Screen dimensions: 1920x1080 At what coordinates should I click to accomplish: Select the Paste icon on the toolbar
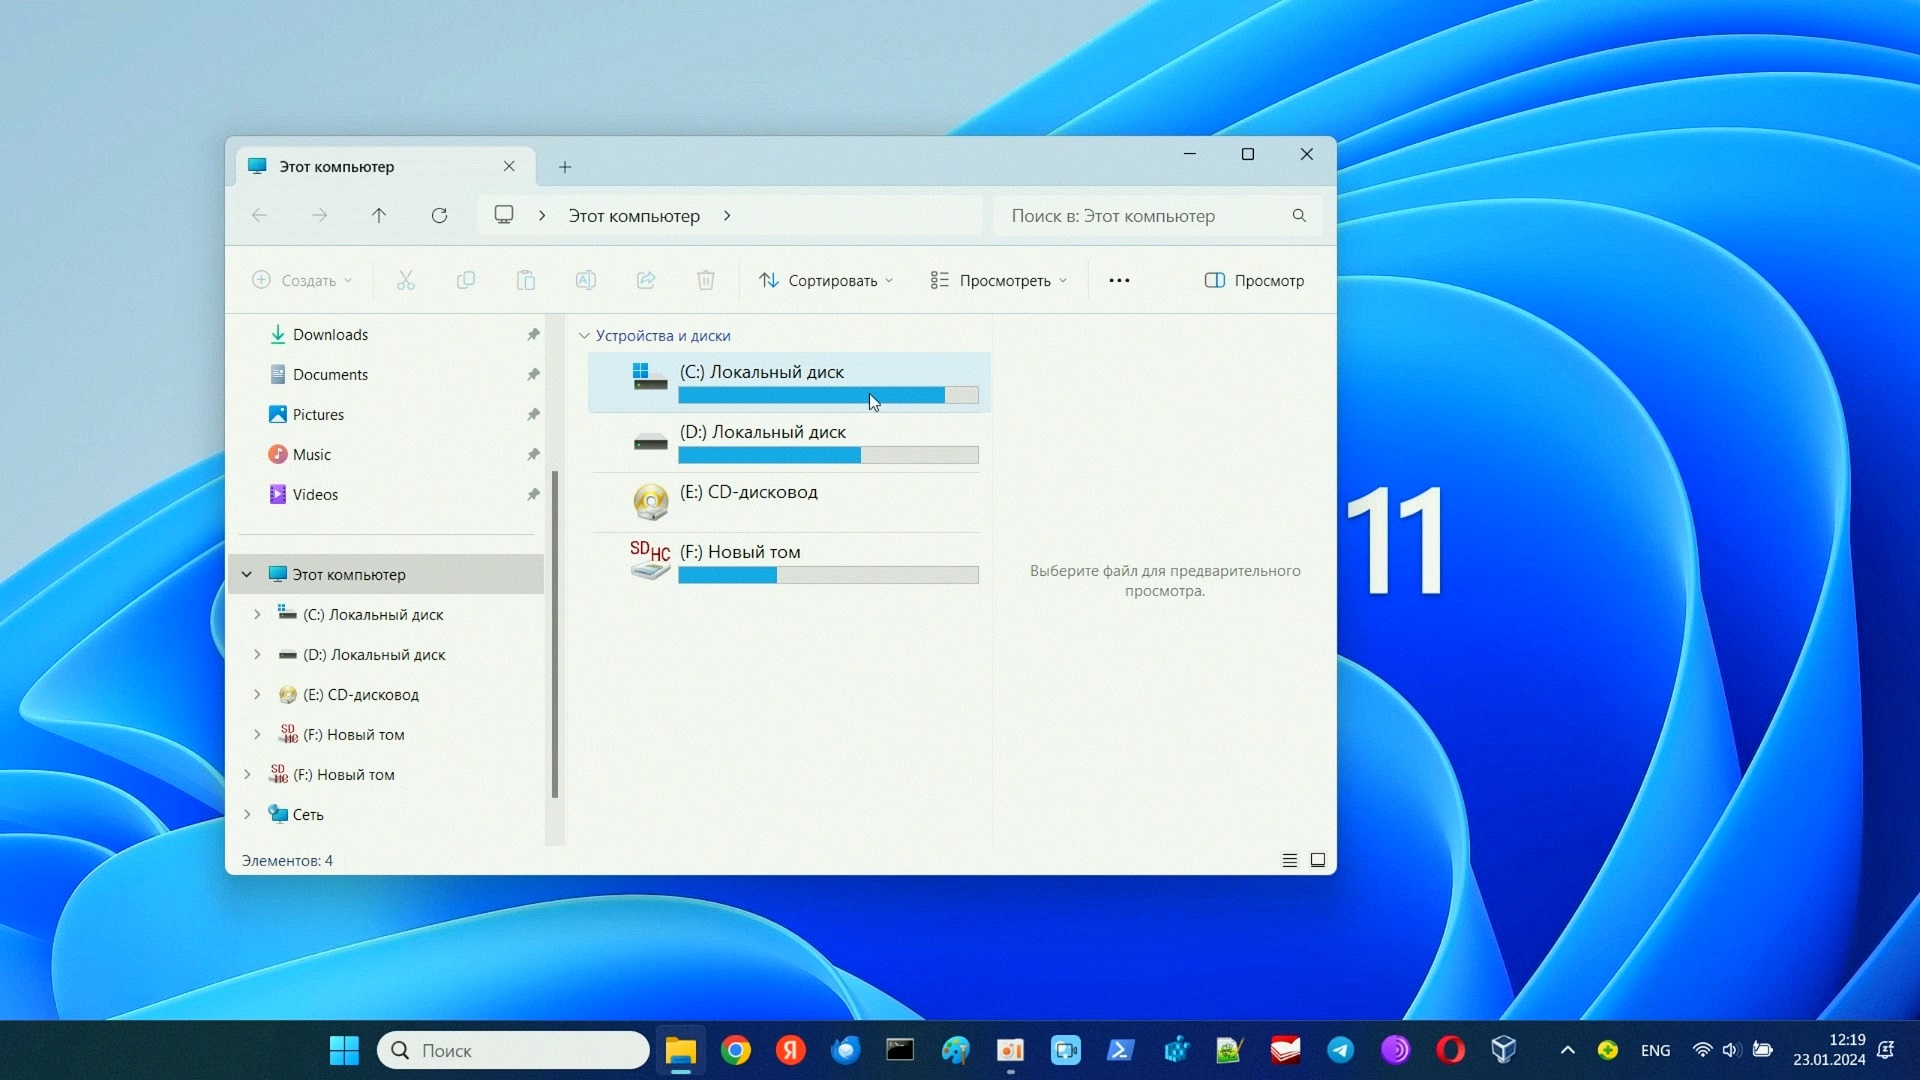pos(526,280)
